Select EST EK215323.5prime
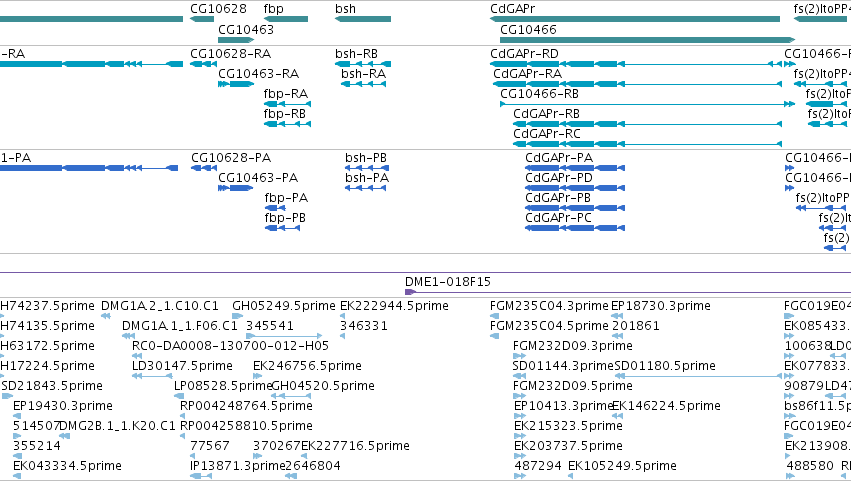 568,426
